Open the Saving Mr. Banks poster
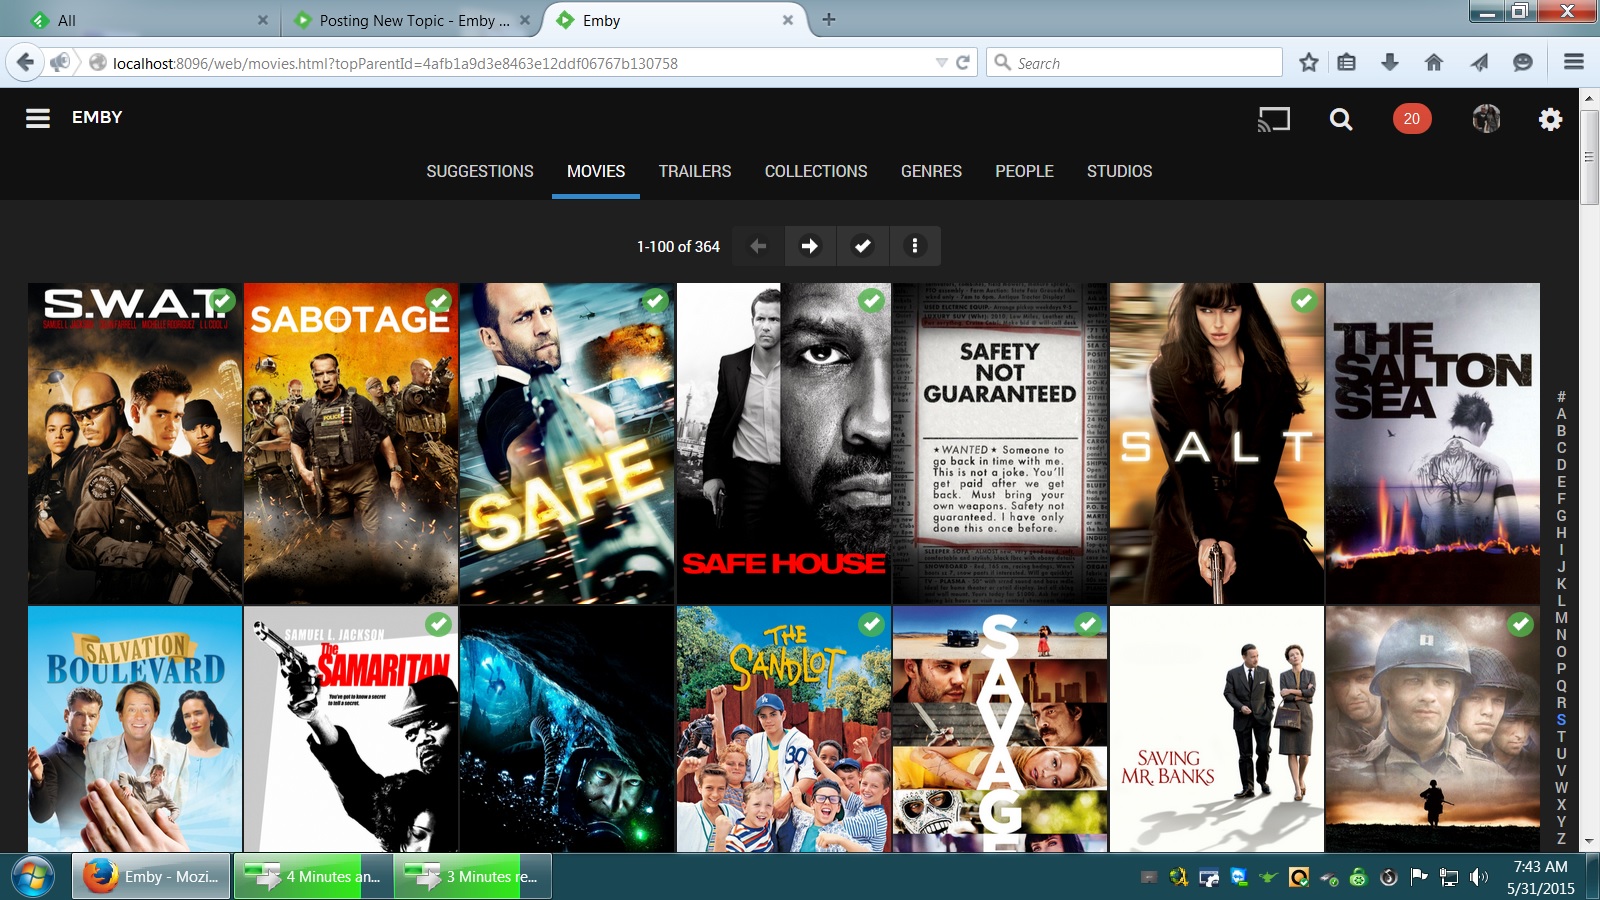 pyautogui.click(x=1217, y=729)
